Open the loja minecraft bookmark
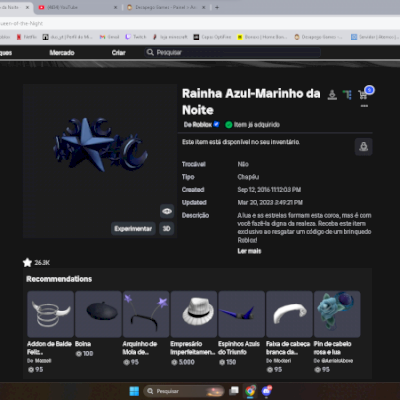This screenshot has width=400, height=400. (170, 37)
